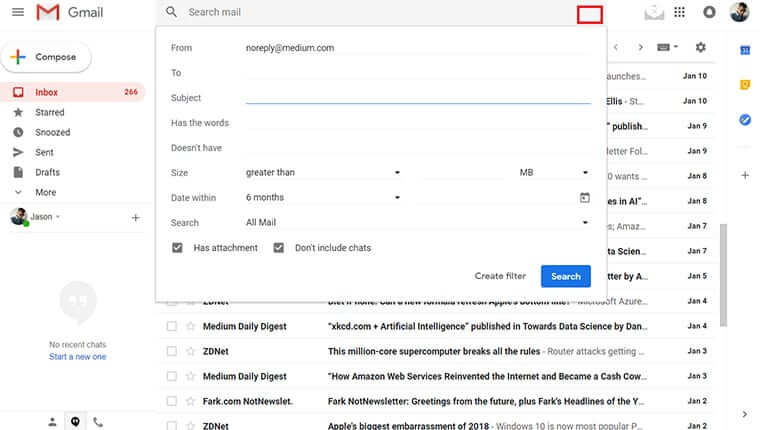
Task: Click the To input field
Action: click(418, 73)
